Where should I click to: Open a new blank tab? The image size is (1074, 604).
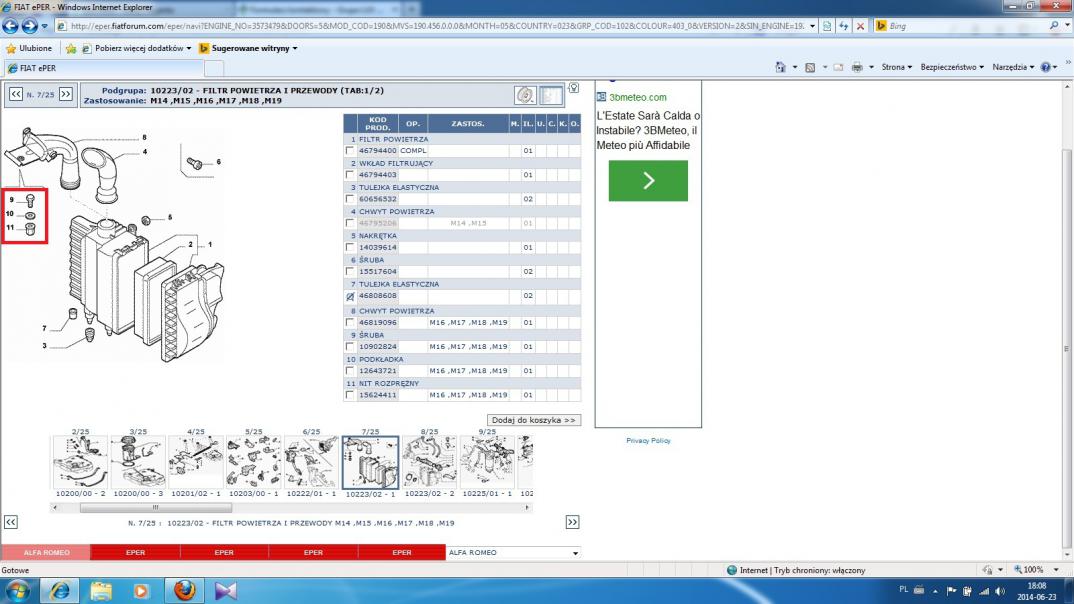(x=214, y=68)
